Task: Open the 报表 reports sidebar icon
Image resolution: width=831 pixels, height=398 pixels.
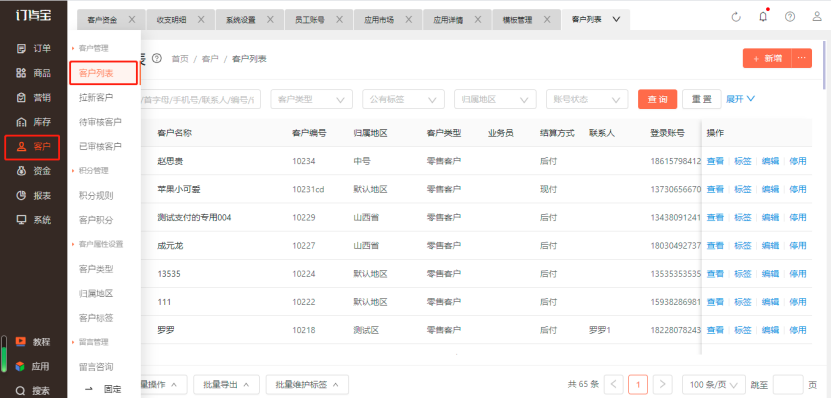Action: tap(21, 195)
